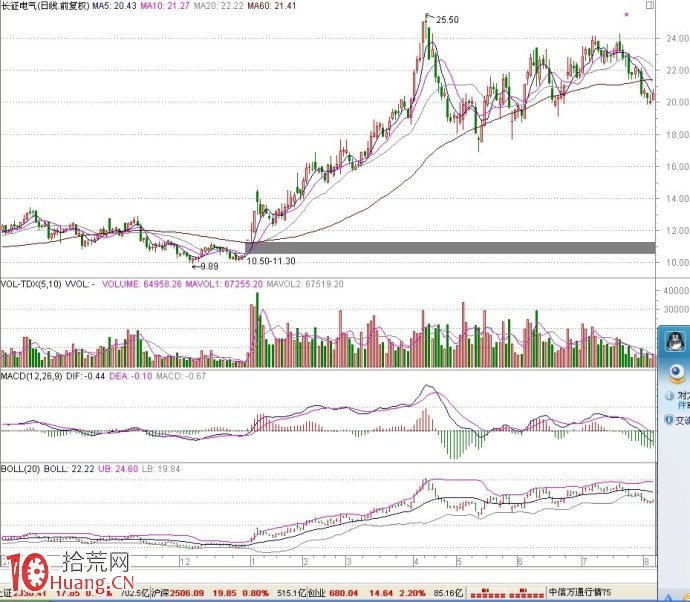The image size is (690, 602).
Task: Click month 5 on the time axis
Action: tap(459, 562)
